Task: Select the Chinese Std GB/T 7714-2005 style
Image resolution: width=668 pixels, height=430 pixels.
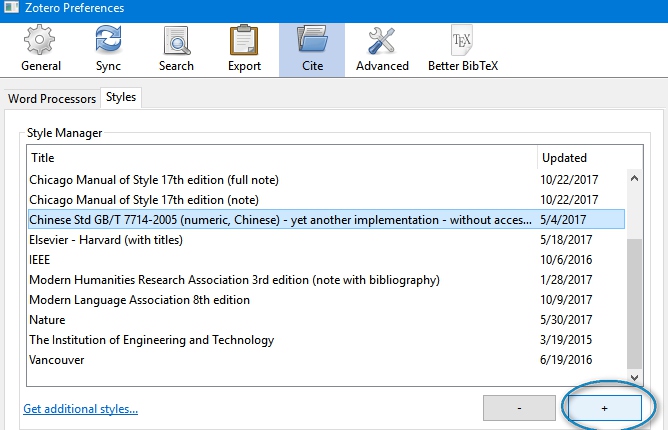Action: click(326, 220)
